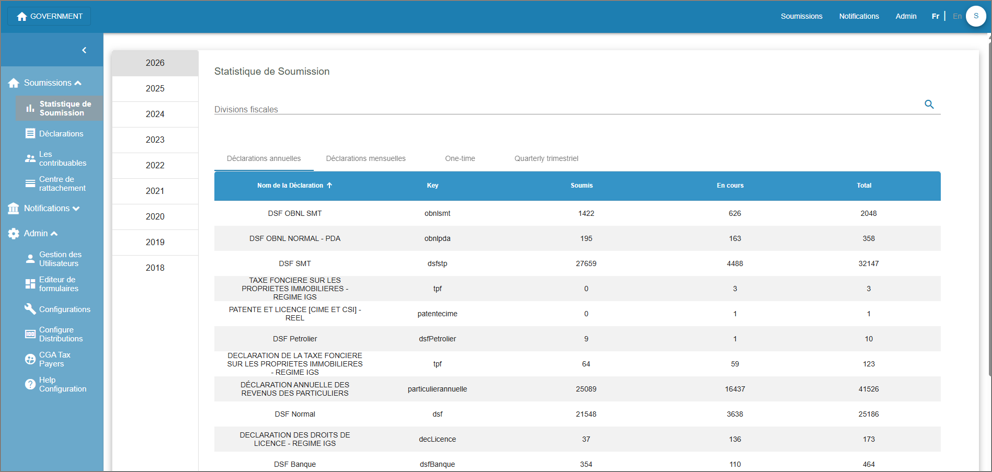Switch language to Fr
The height and width of the screenshot is (472, 992).
point(935,16)
